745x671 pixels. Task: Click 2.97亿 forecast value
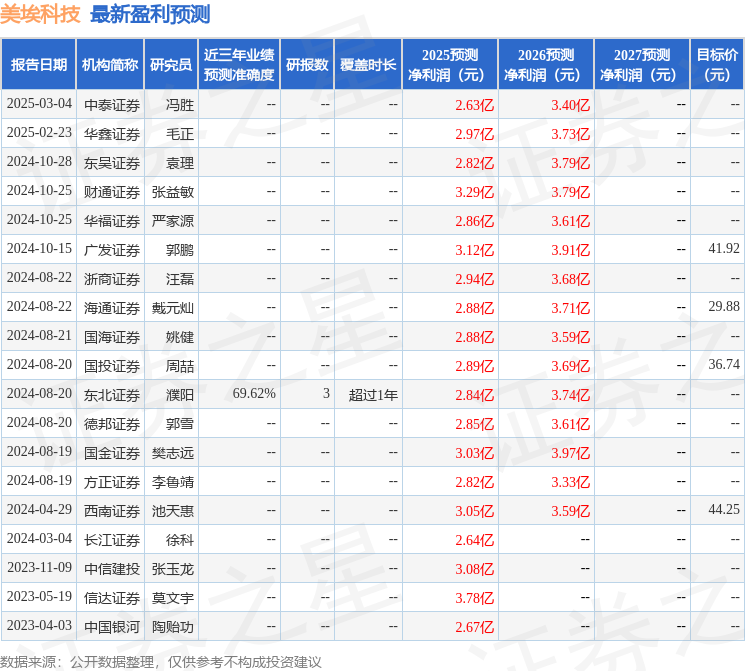click(475, 134)
